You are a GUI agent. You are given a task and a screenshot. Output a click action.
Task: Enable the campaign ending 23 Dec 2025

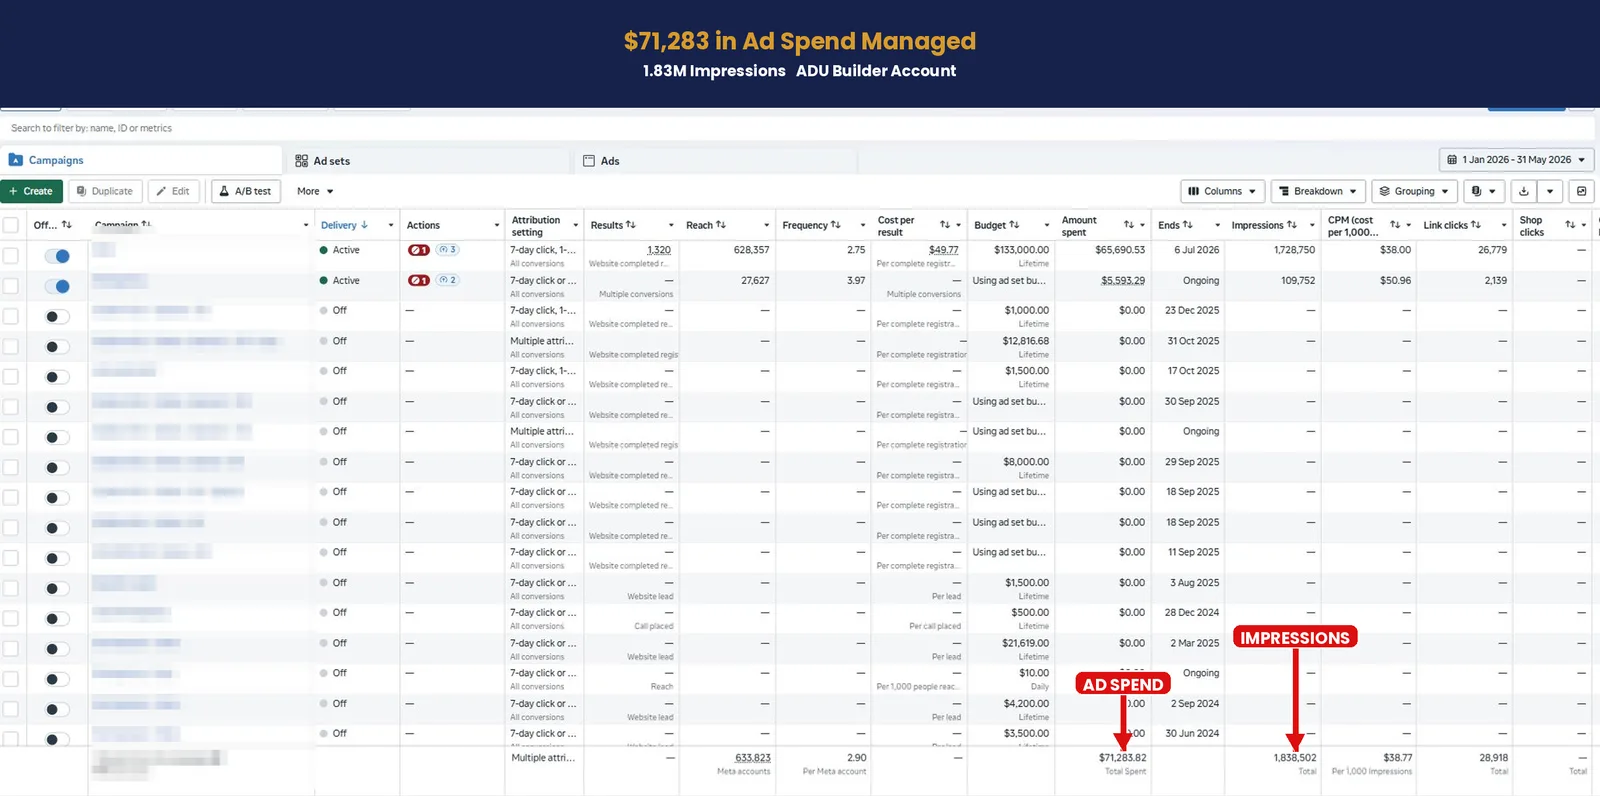[x=57, y=317]
